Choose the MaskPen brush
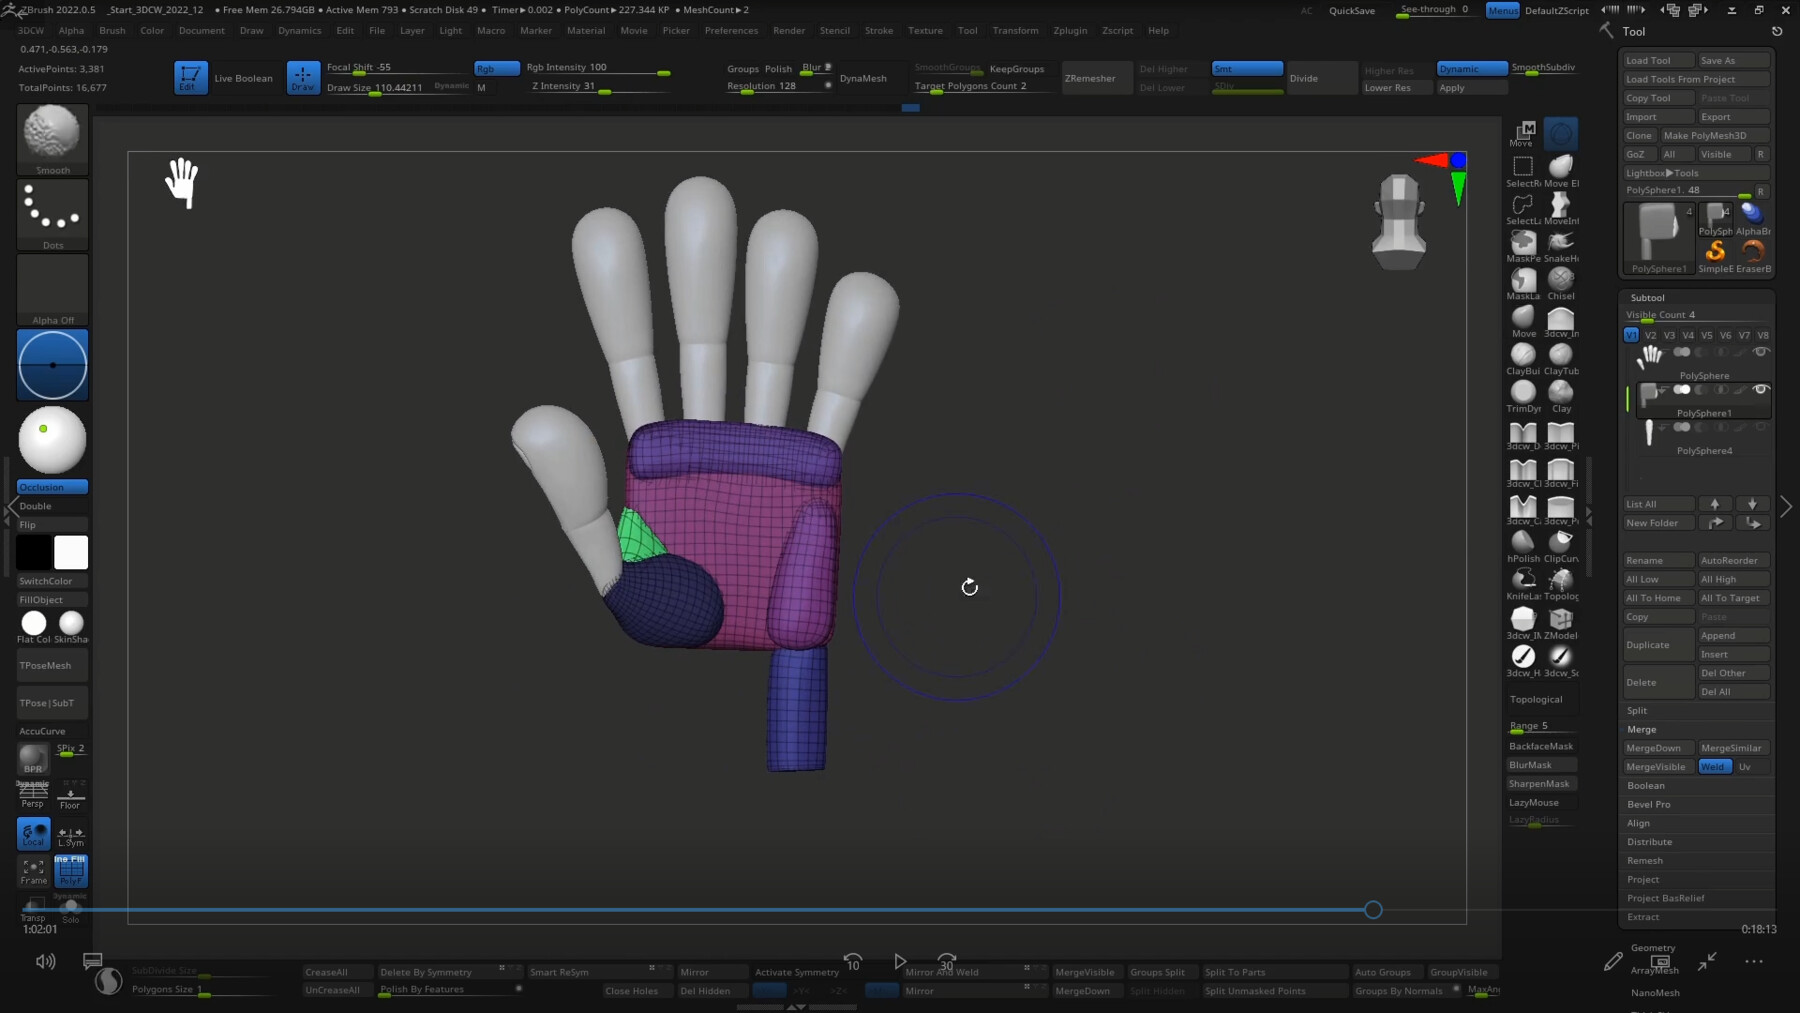1800x1013 pixels. click(x=1523, y=242)
